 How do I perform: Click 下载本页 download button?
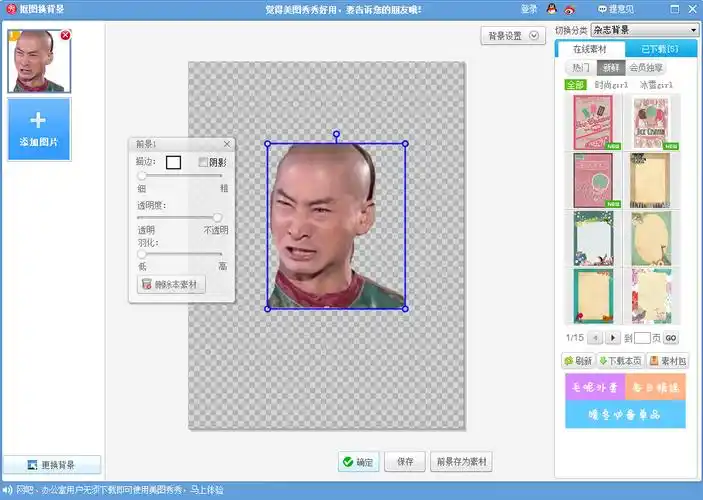point(621,361)
